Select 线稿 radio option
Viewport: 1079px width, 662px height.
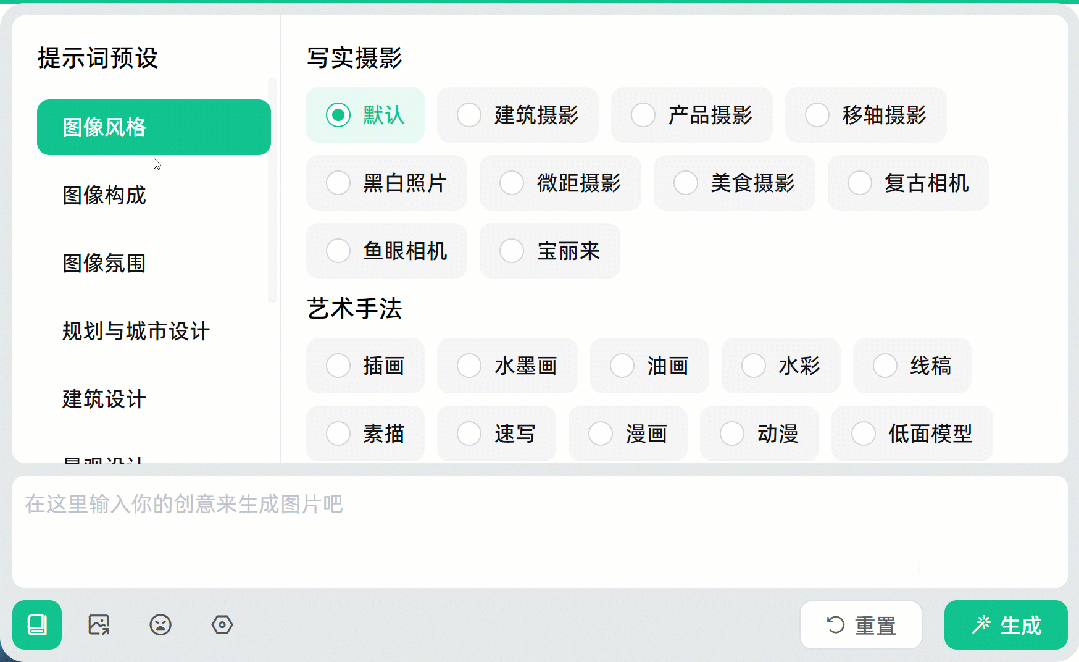912,365
